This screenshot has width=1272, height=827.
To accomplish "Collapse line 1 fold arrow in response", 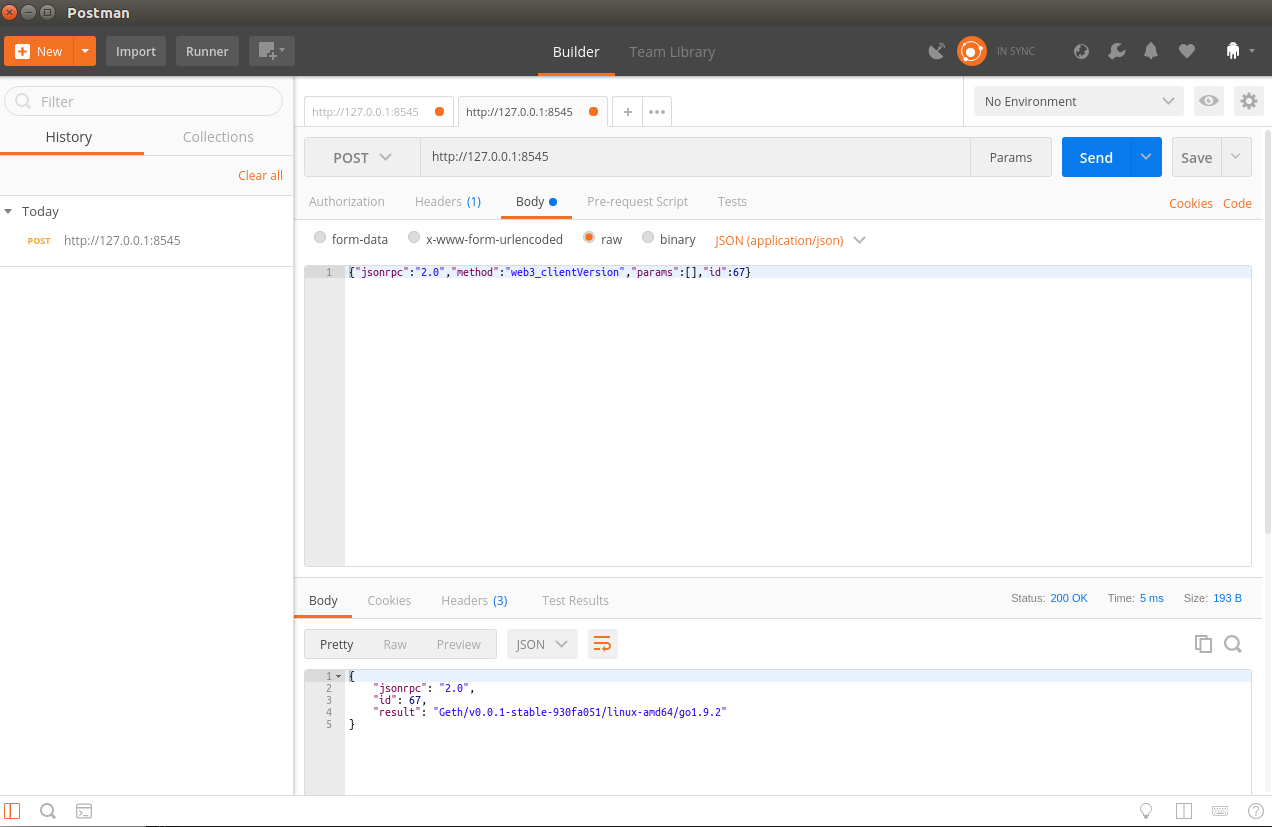I will pos(340,677).
